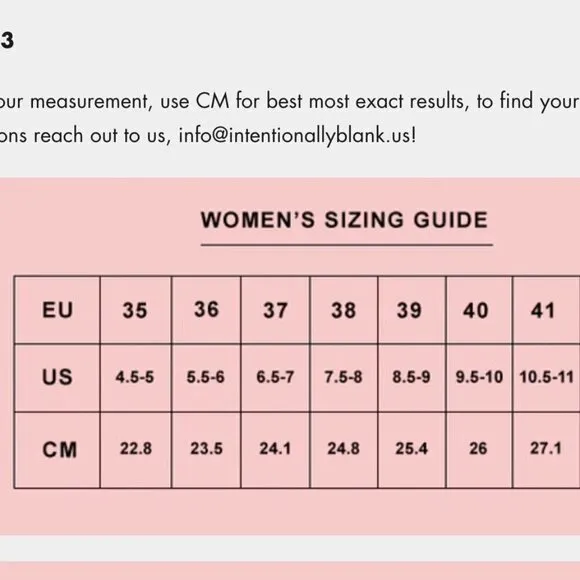Click the sizing chart image

(x=290, y=356)
